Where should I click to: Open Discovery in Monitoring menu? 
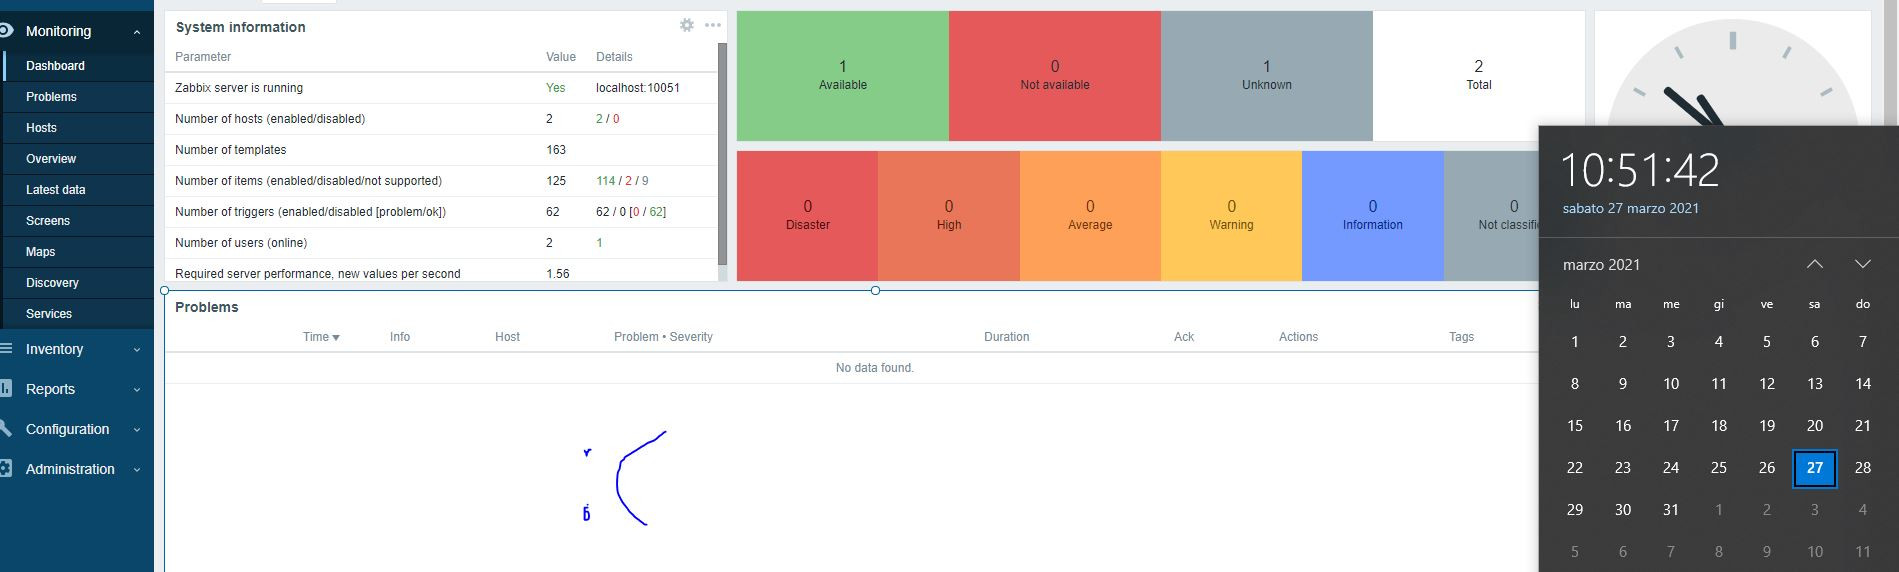[x=77, y=283]
